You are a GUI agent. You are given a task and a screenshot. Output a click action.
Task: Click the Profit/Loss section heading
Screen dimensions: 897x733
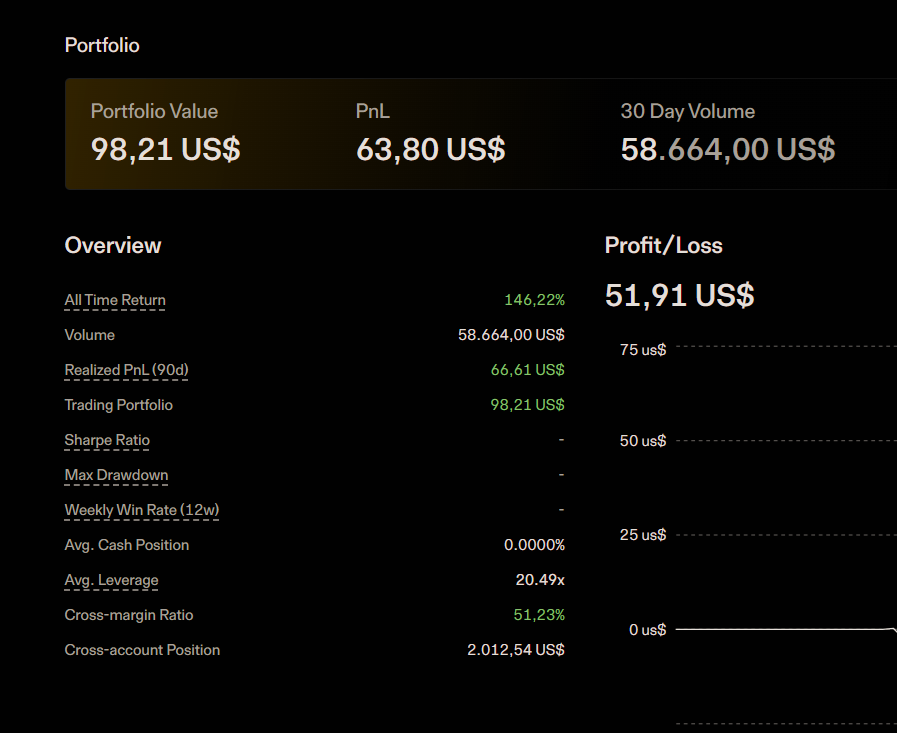point(664,245)
